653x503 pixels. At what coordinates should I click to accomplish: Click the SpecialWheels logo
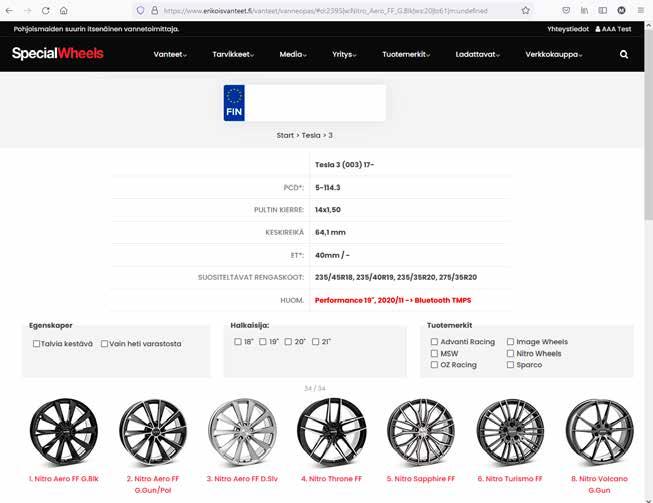pyautogui.click(x=57, y=53)
